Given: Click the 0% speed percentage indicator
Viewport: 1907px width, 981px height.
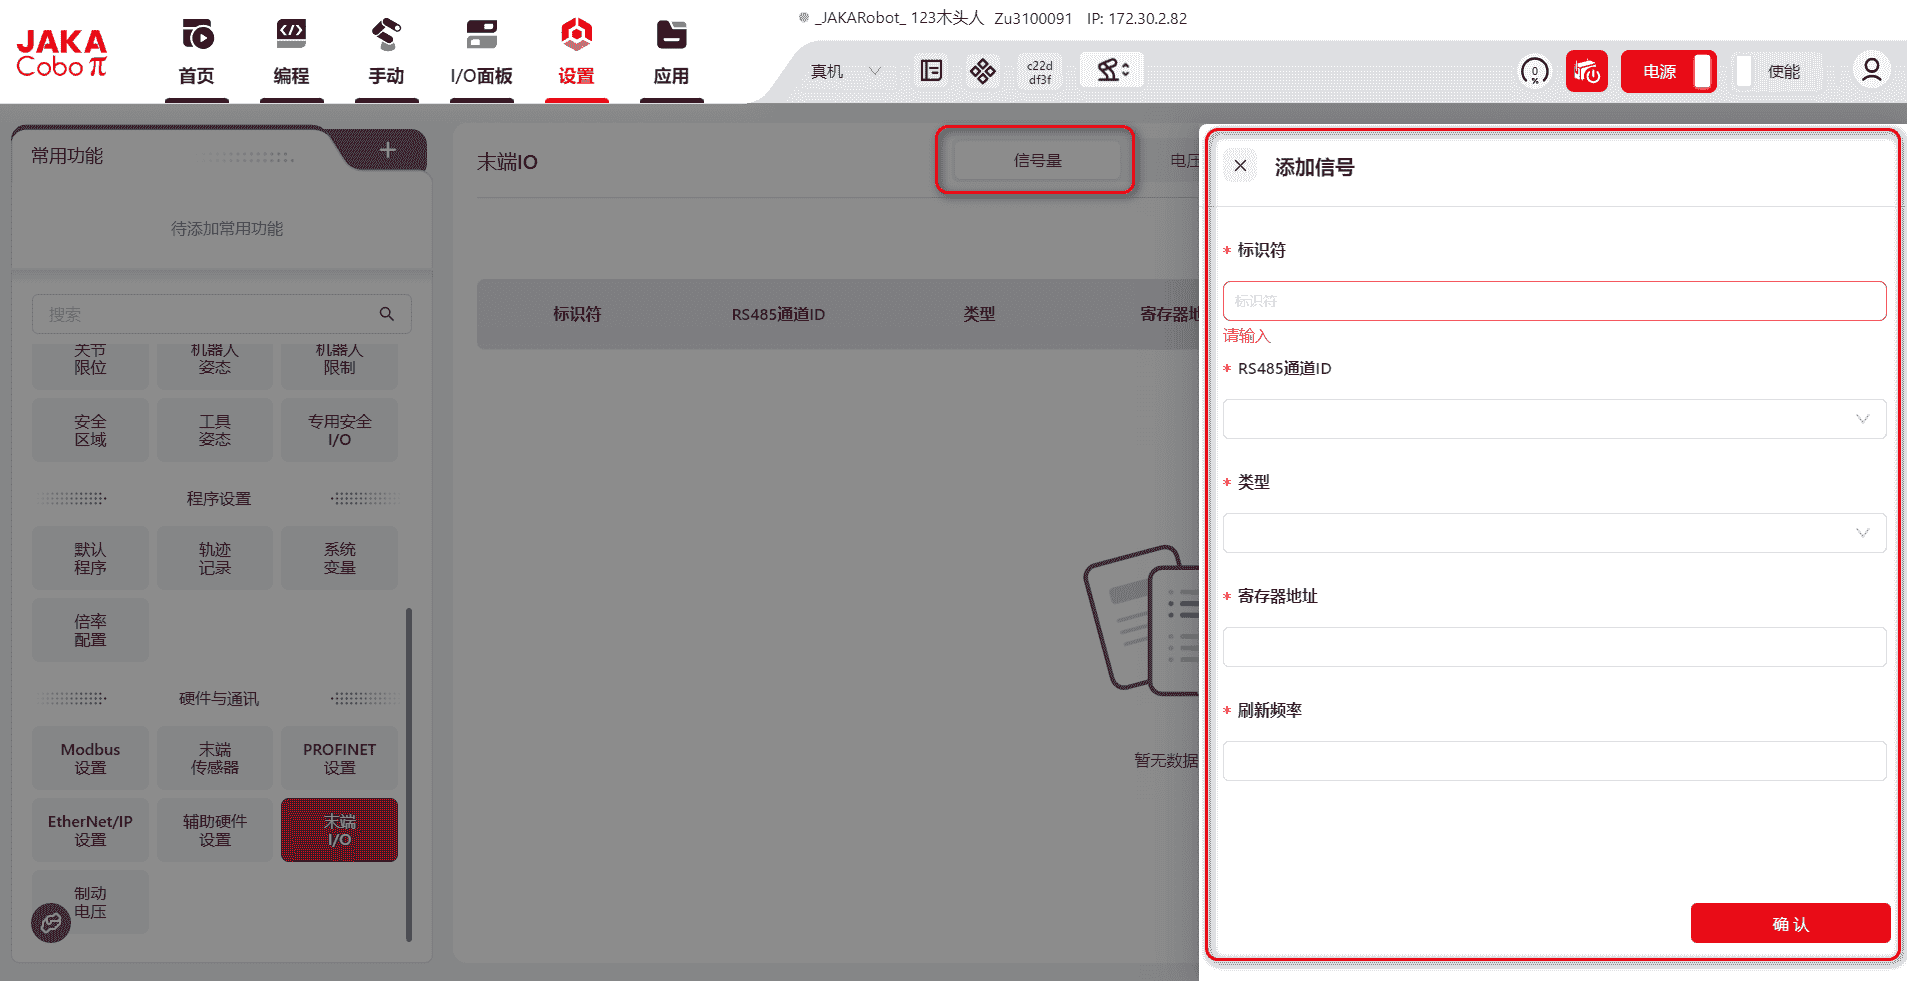Looking at the screenshot, I should 1534,72.
